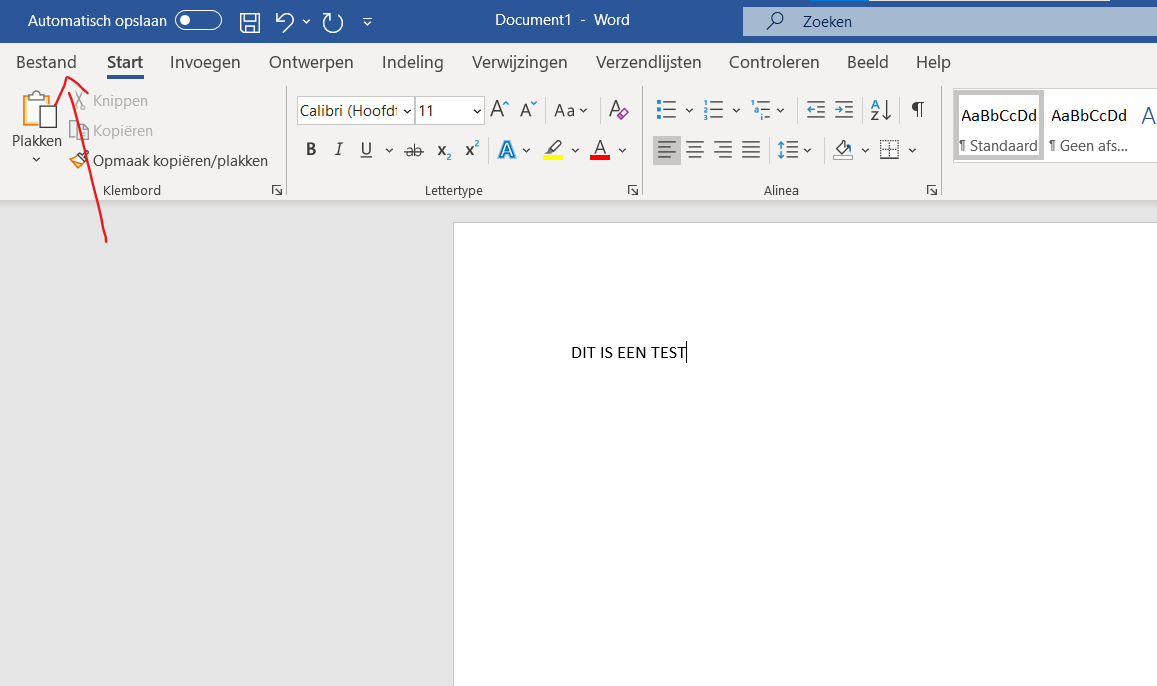Screen dimensions: 1157x686
Task: Open the Klembord dialog launcher
Action: tap(277, 190)
